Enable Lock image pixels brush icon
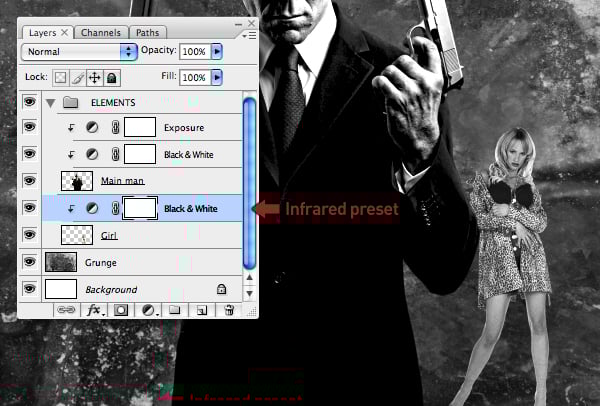600x406 pixels. (78, 78)
